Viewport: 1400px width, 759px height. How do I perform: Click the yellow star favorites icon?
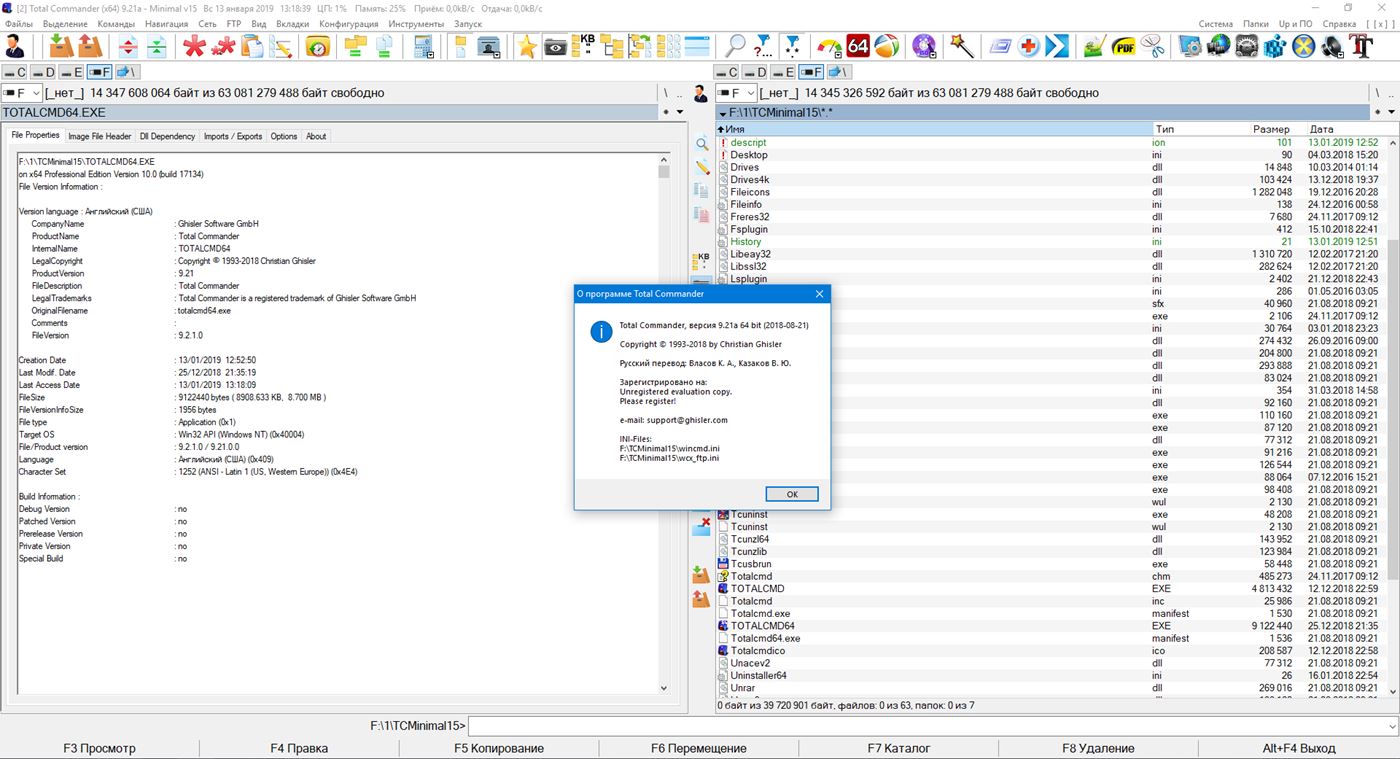tap(527, 46)
